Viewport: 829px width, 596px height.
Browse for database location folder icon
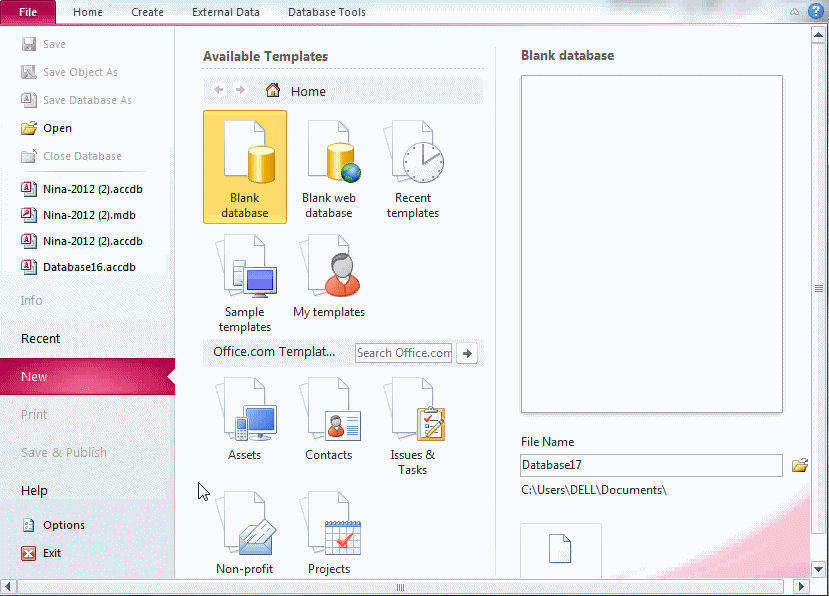tap(799, 465)
